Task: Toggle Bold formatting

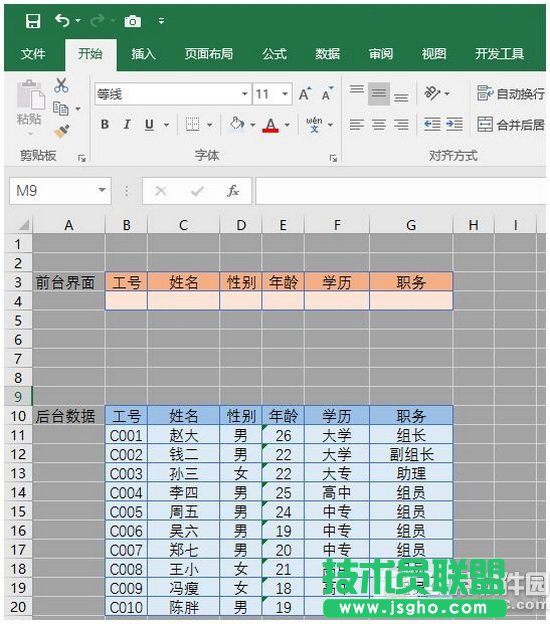Action: pyautogui.click(x=105, y=125)
